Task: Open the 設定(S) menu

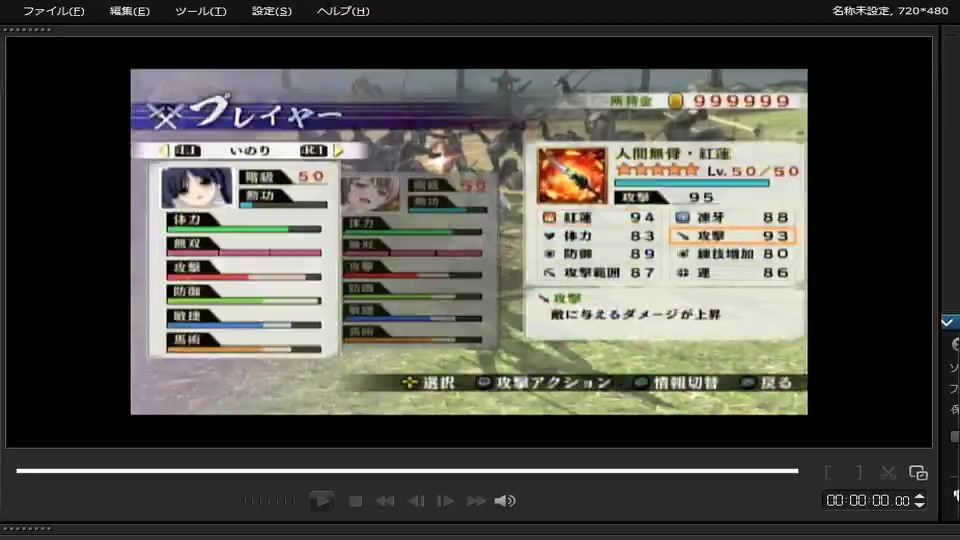Action: 271,11
